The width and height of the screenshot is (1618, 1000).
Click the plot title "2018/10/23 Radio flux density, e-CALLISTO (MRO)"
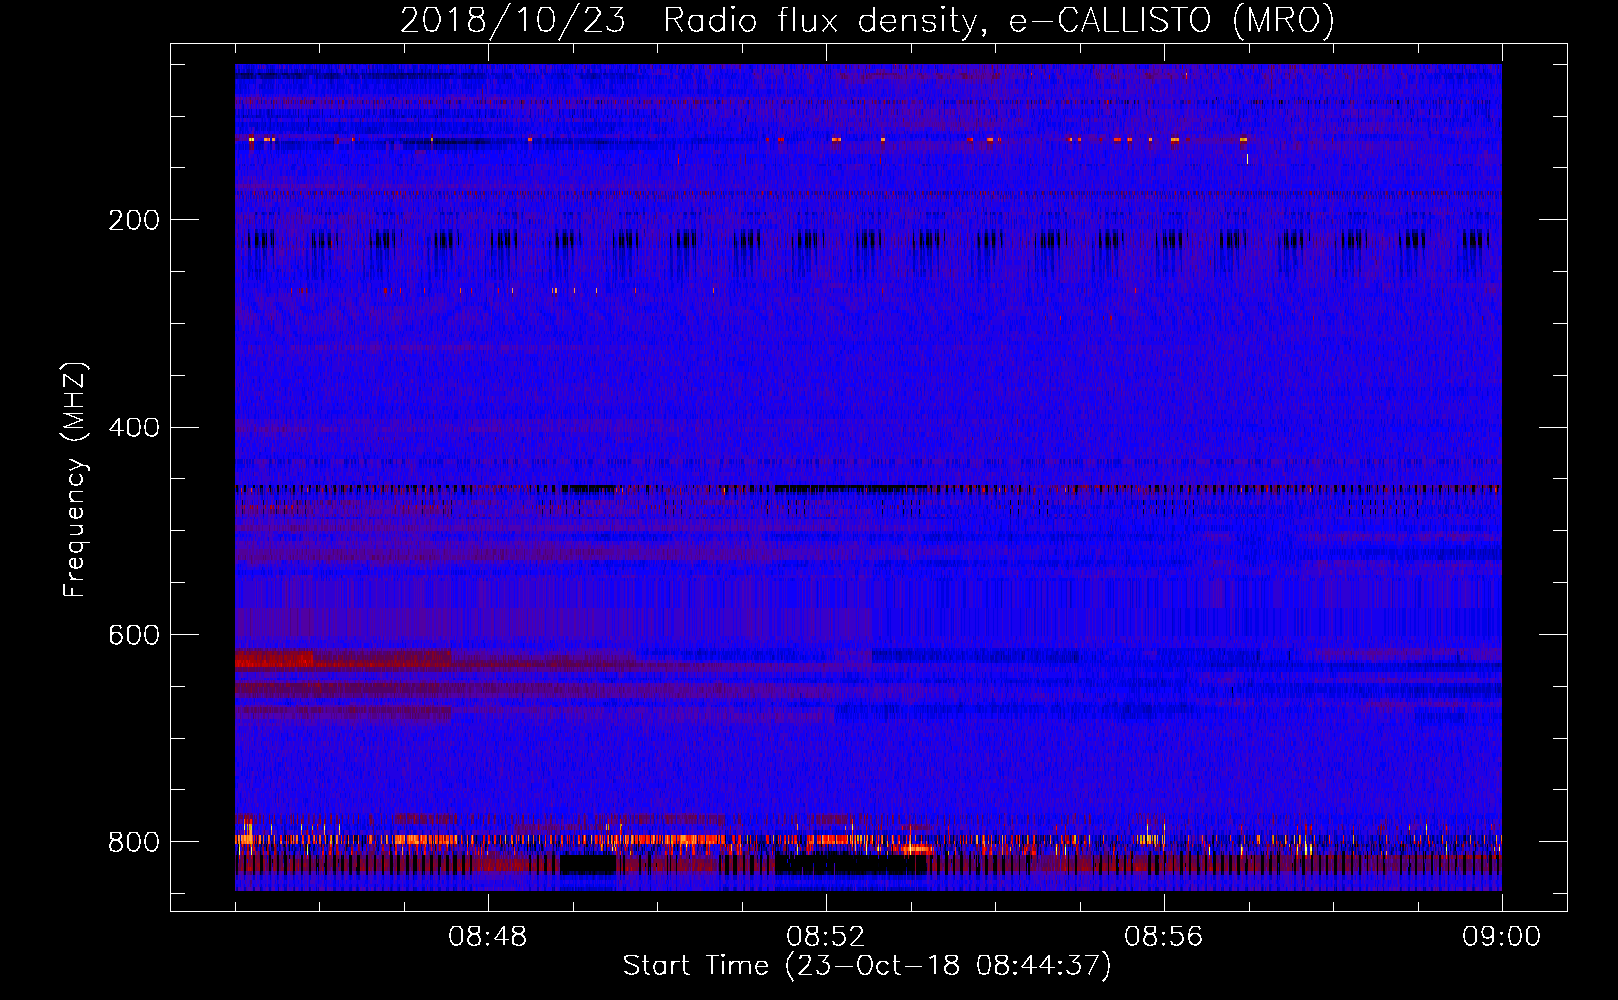[x=867, y=20]
